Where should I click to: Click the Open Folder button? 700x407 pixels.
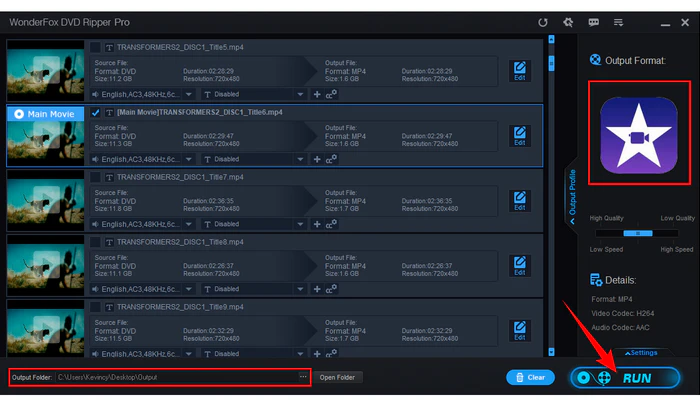[x=337, y=378]
